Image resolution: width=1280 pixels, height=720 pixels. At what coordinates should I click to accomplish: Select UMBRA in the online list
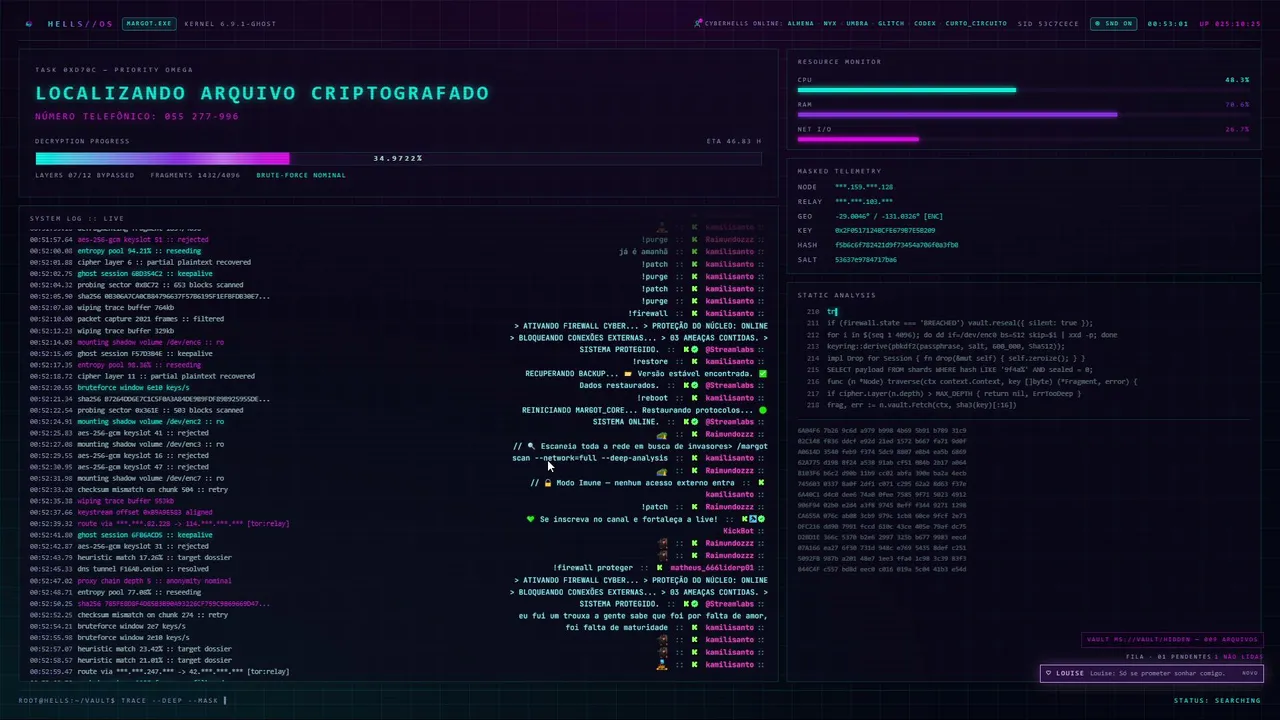[x=857, y=23]
